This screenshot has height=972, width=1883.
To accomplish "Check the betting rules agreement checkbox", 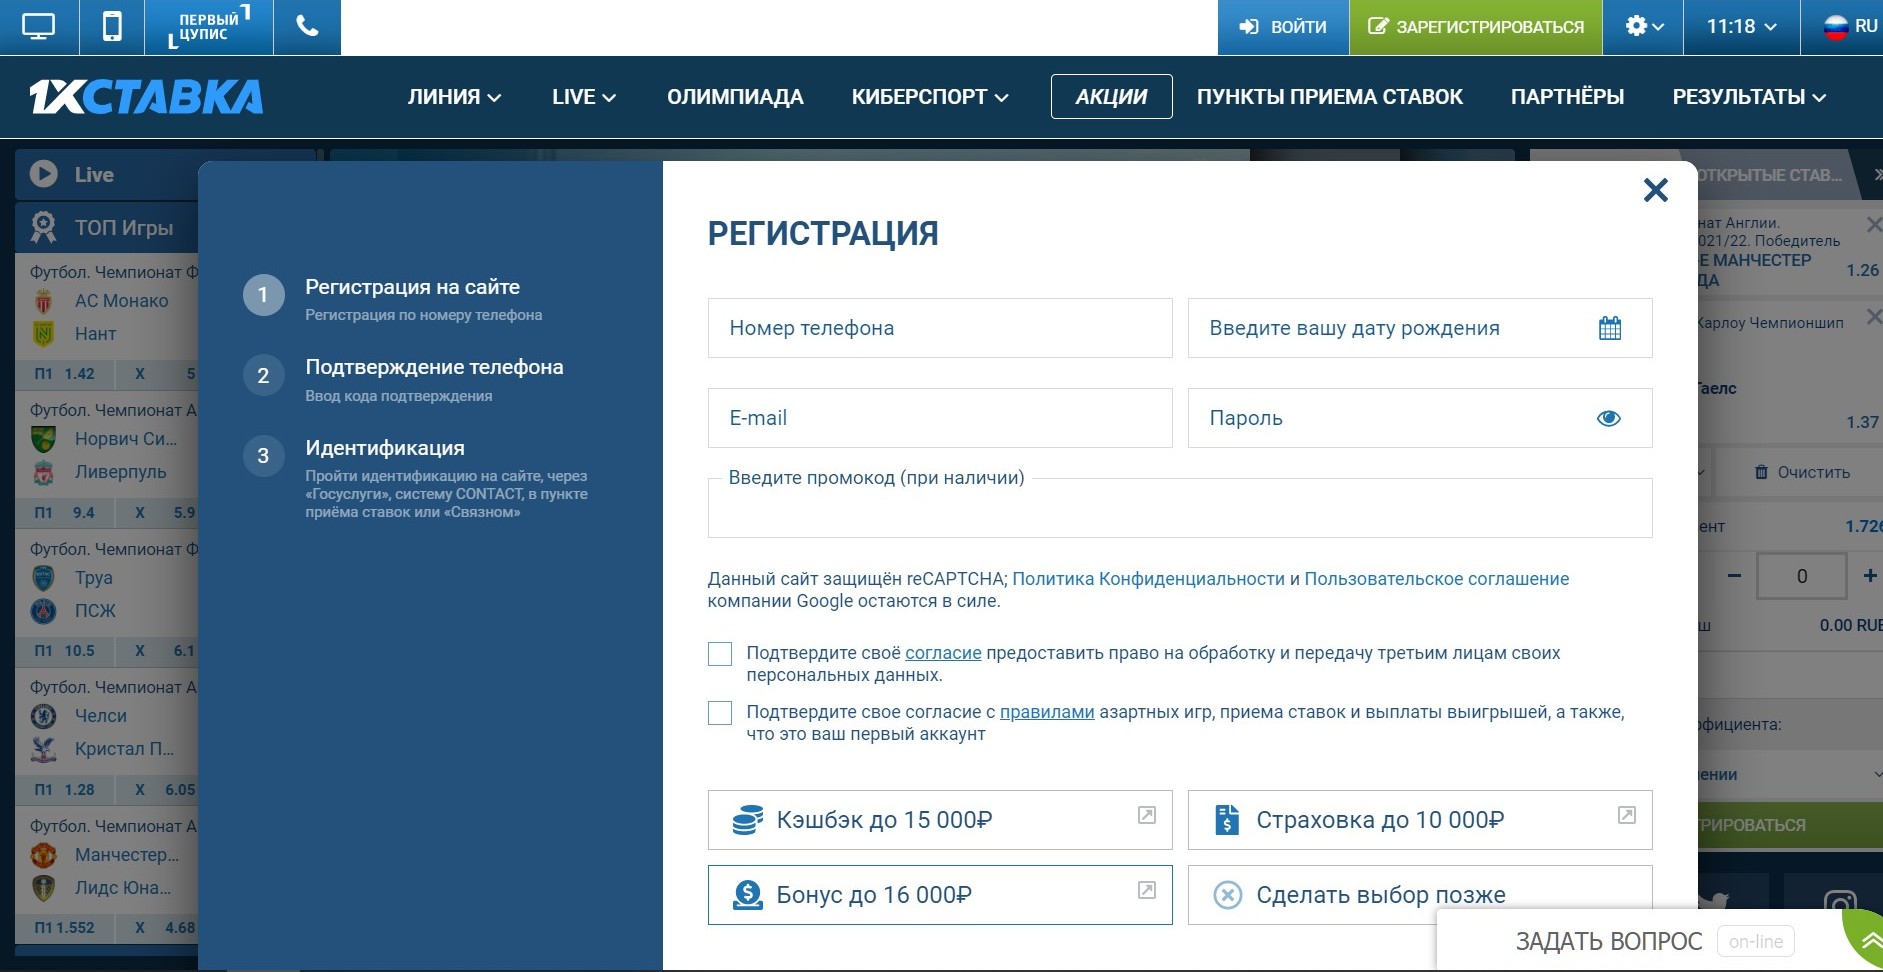I will point(720,713).
